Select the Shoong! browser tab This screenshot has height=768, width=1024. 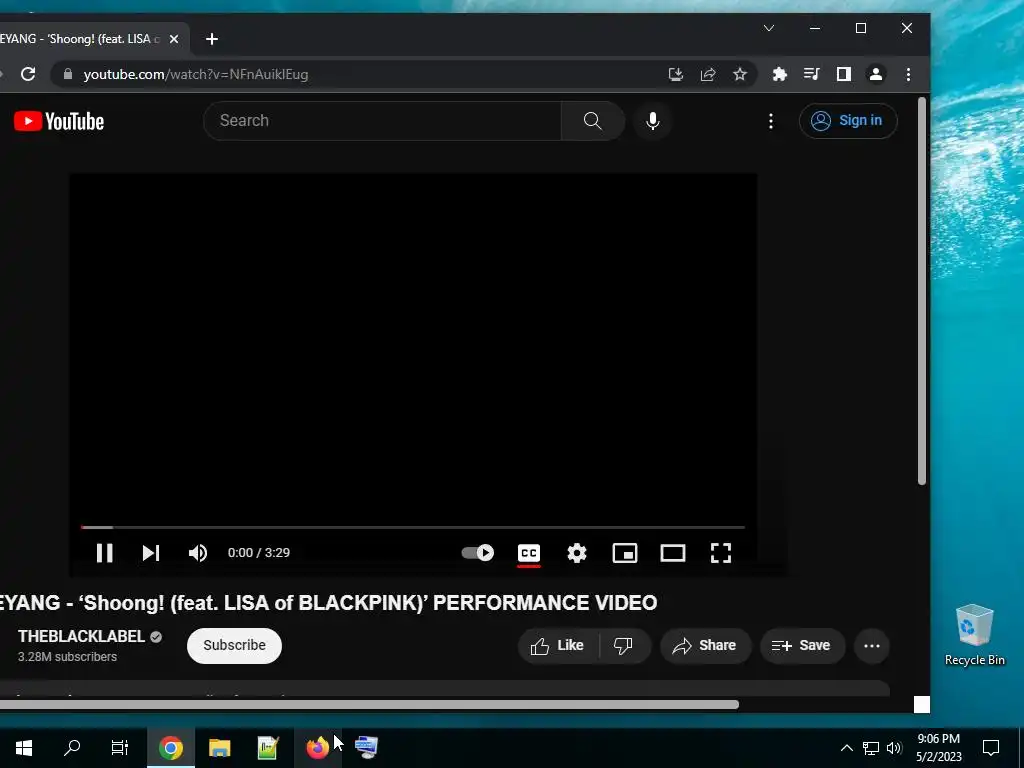coord(80,39)
